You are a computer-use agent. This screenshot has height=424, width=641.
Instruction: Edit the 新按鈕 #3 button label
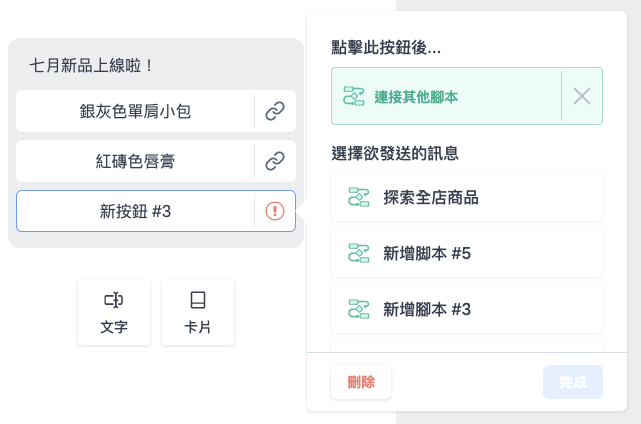[x=135, y=211]
